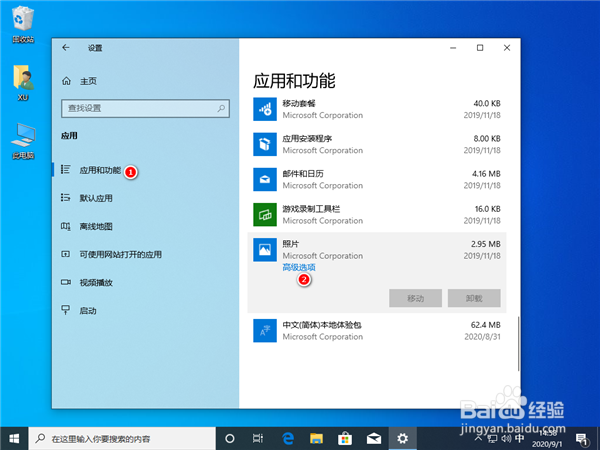Select 默认应用 in the sidebar

(x=96, y=198)
